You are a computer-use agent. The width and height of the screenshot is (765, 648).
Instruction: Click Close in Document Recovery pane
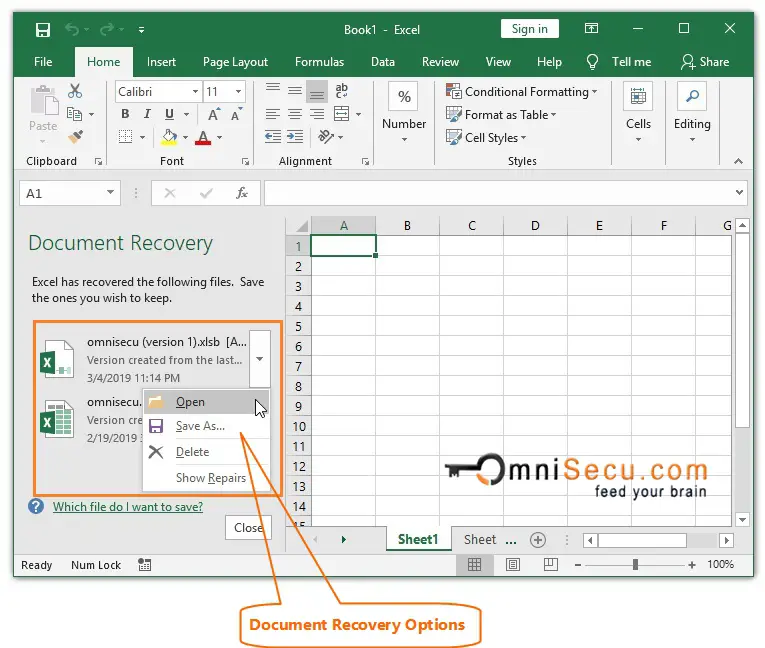248,528
